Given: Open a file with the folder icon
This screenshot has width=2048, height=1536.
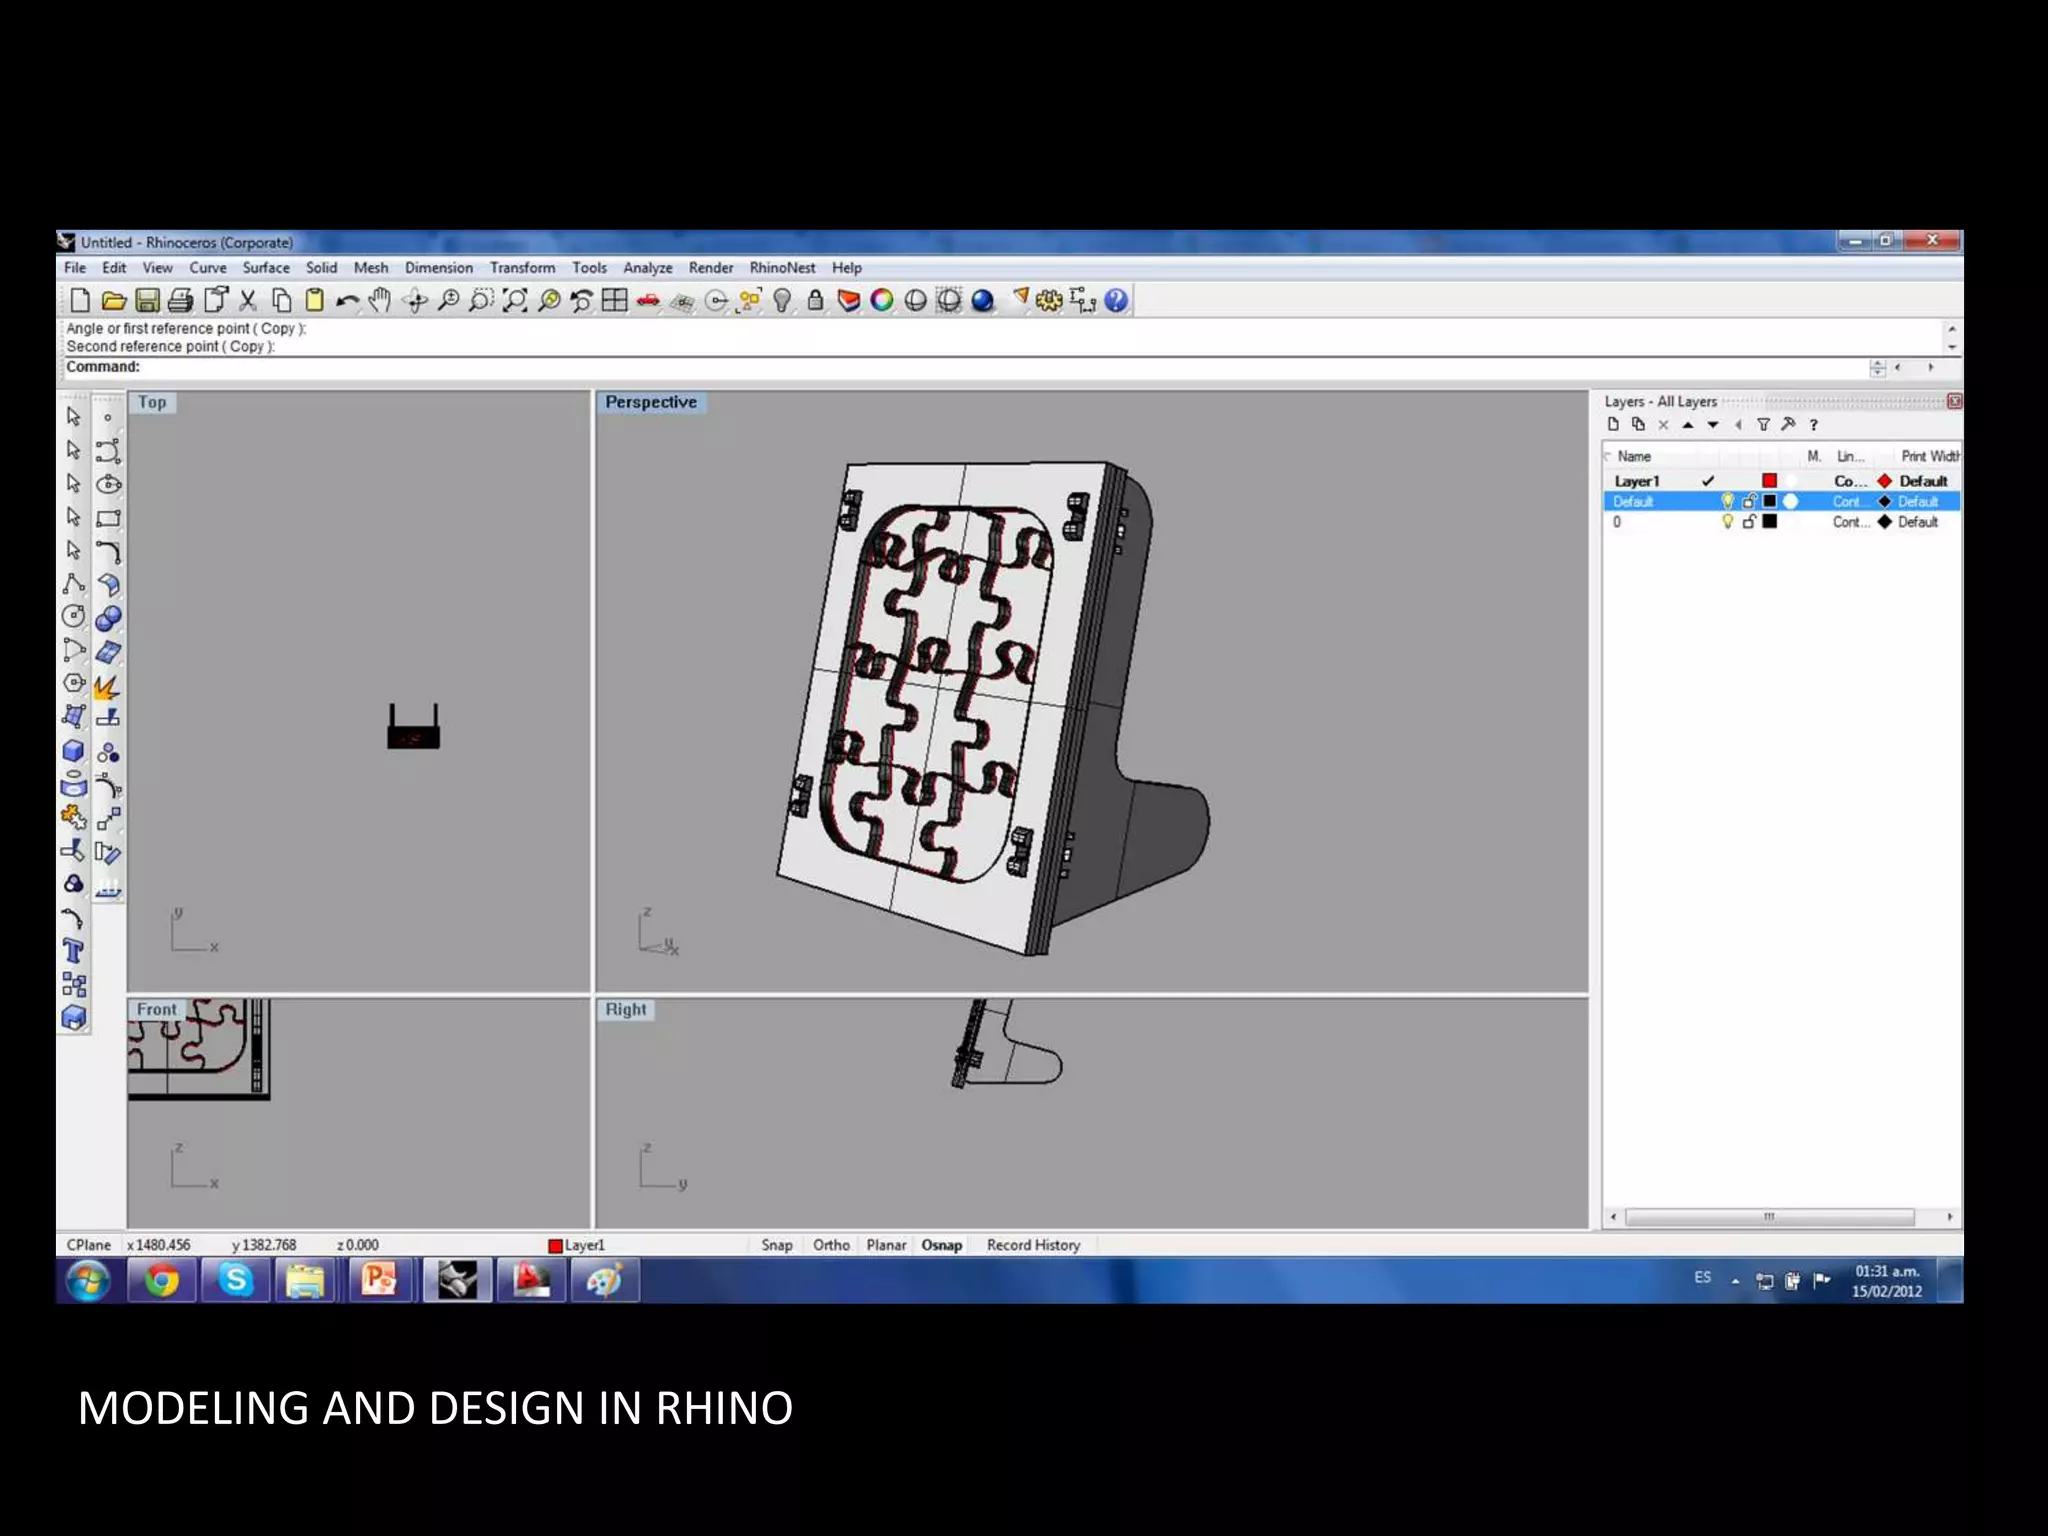Looking at the screenshot, I should click(x=114, y=300).
